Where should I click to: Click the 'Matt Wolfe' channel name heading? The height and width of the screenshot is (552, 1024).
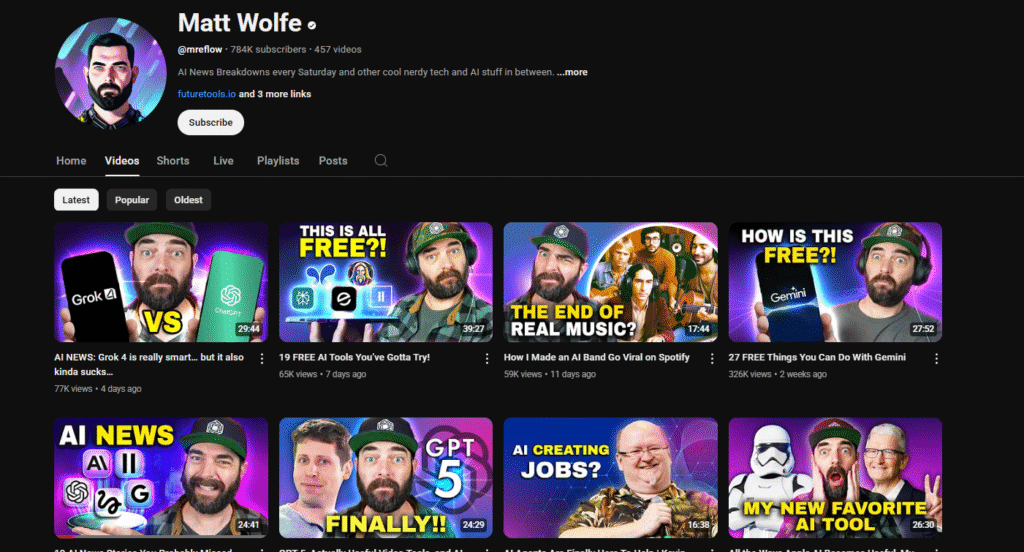(240, 23)
